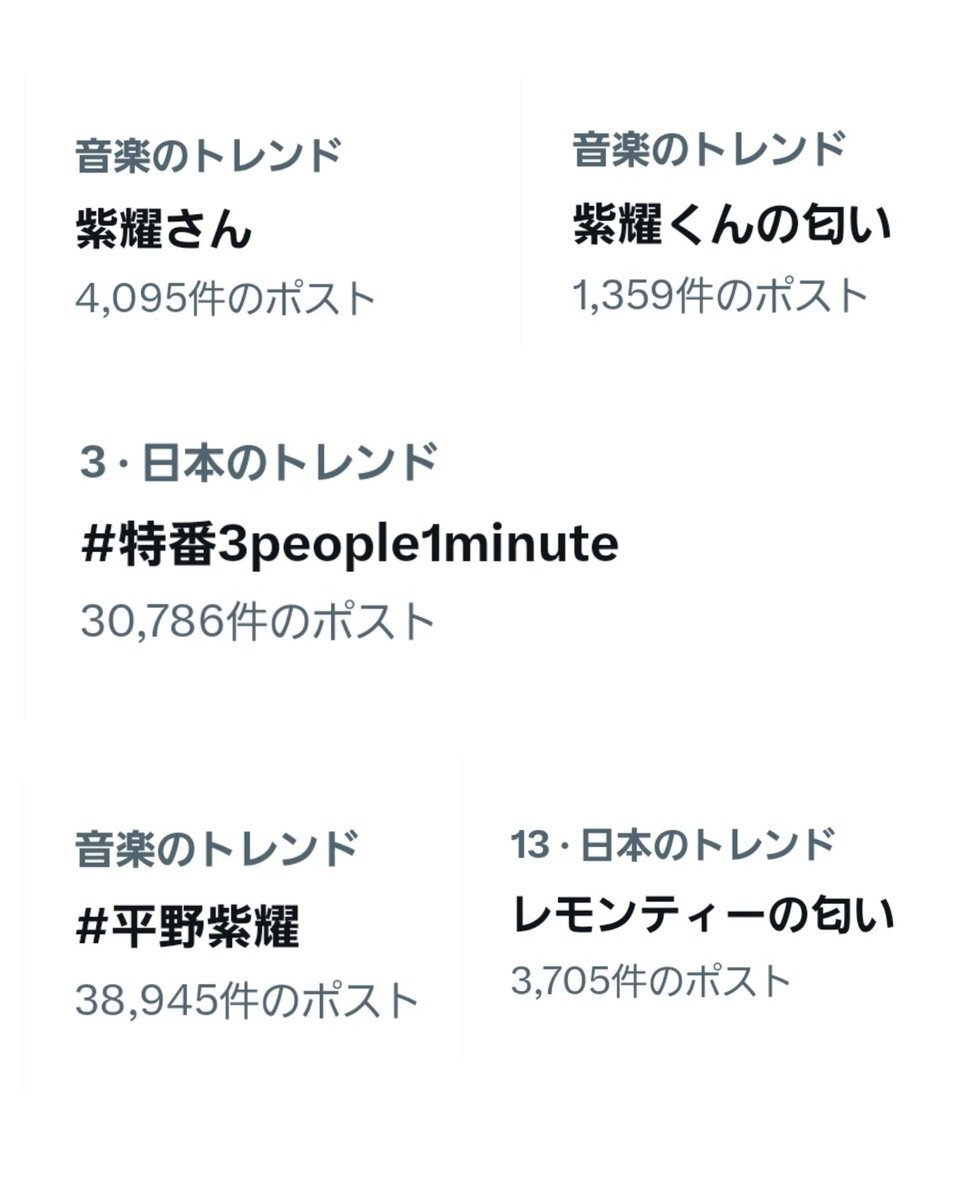This screenshot has width=960, height=1200.
Task: Click the hash symbol of #平野紫耀
Action: click(x=91, y=929)
